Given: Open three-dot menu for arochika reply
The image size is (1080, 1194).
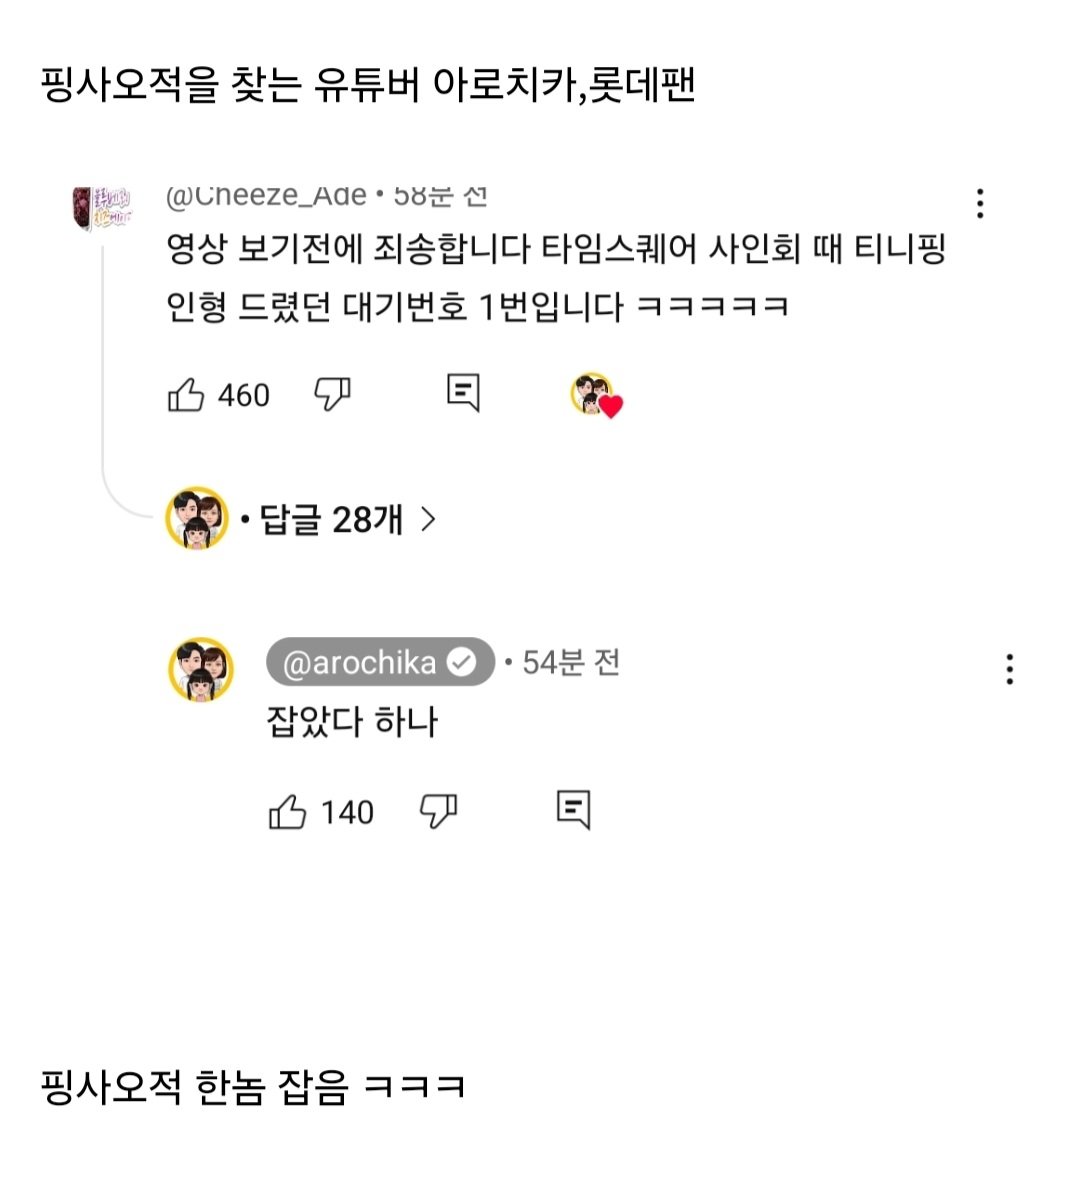Looking at the screenshot, I should point(1010,668).
